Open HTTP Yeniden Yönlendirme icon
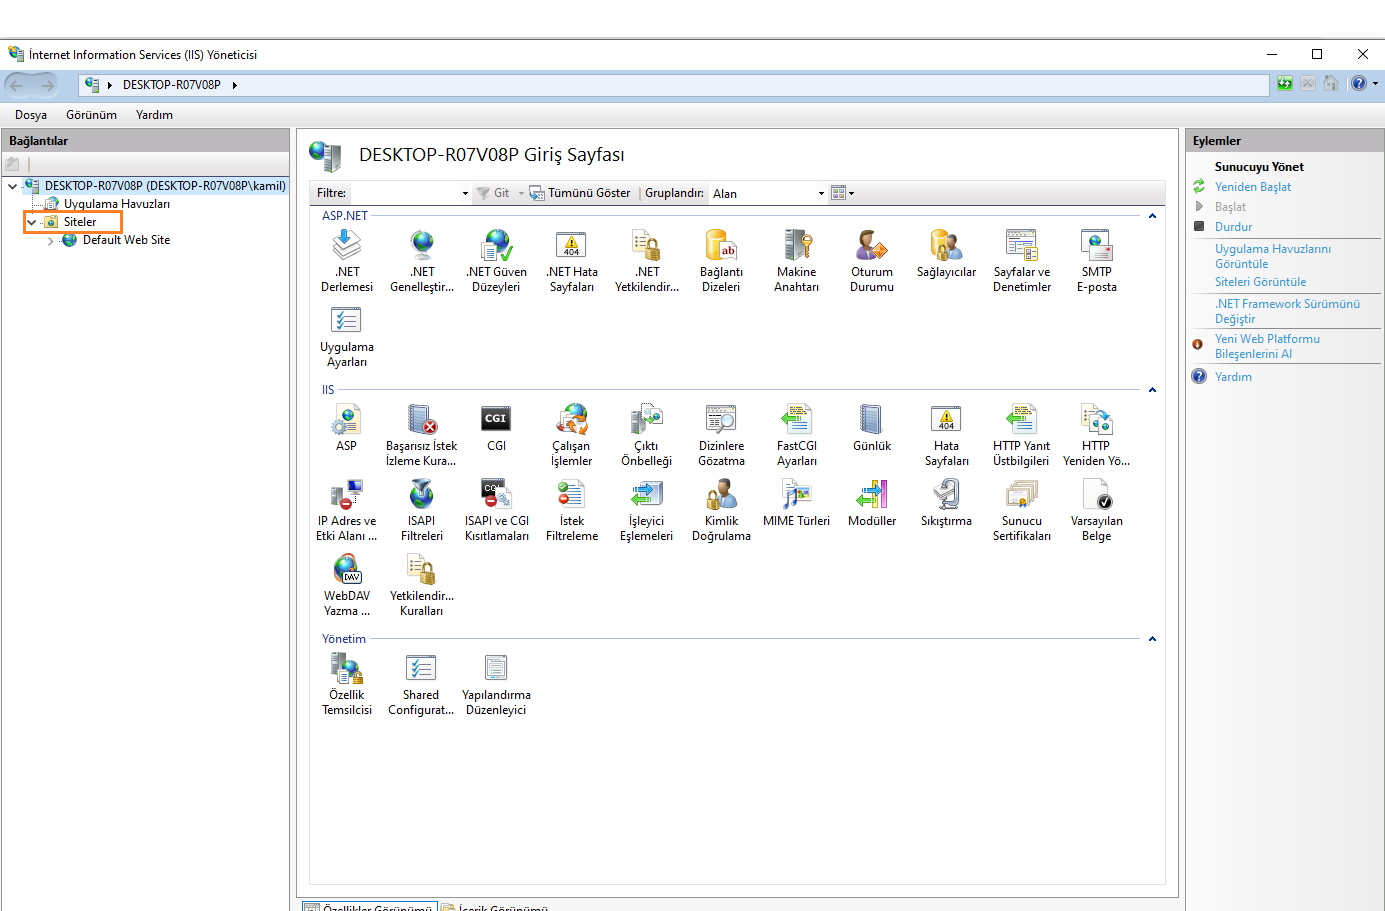 [x=1097, y=419]
